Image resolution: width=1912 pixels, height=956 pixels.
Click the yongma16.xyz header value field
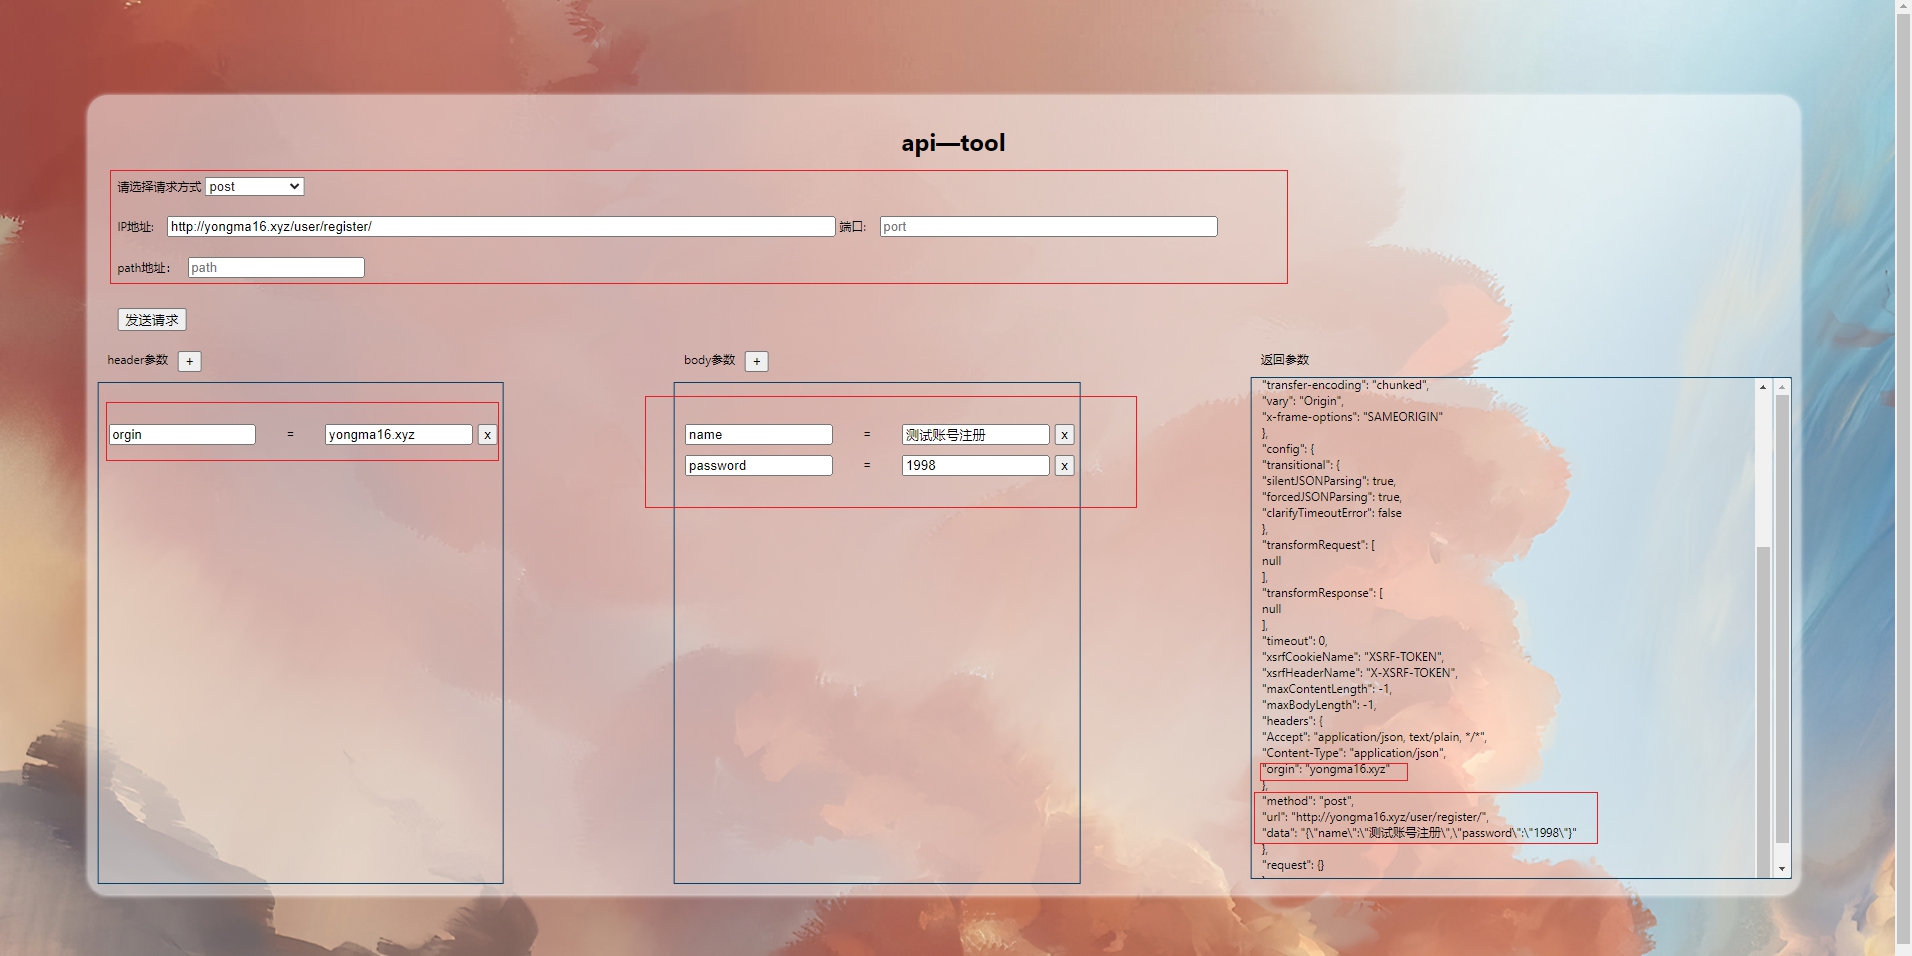(398, 435)
